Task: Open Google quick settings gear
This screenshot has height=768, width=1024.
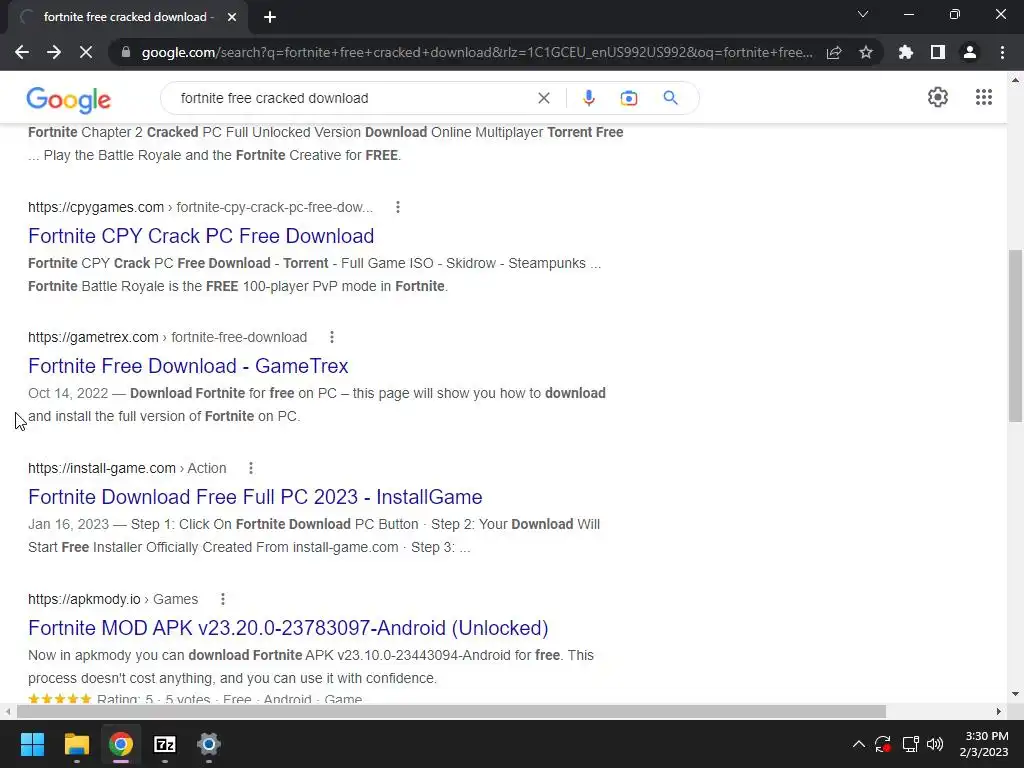Action: click(938, 97)
